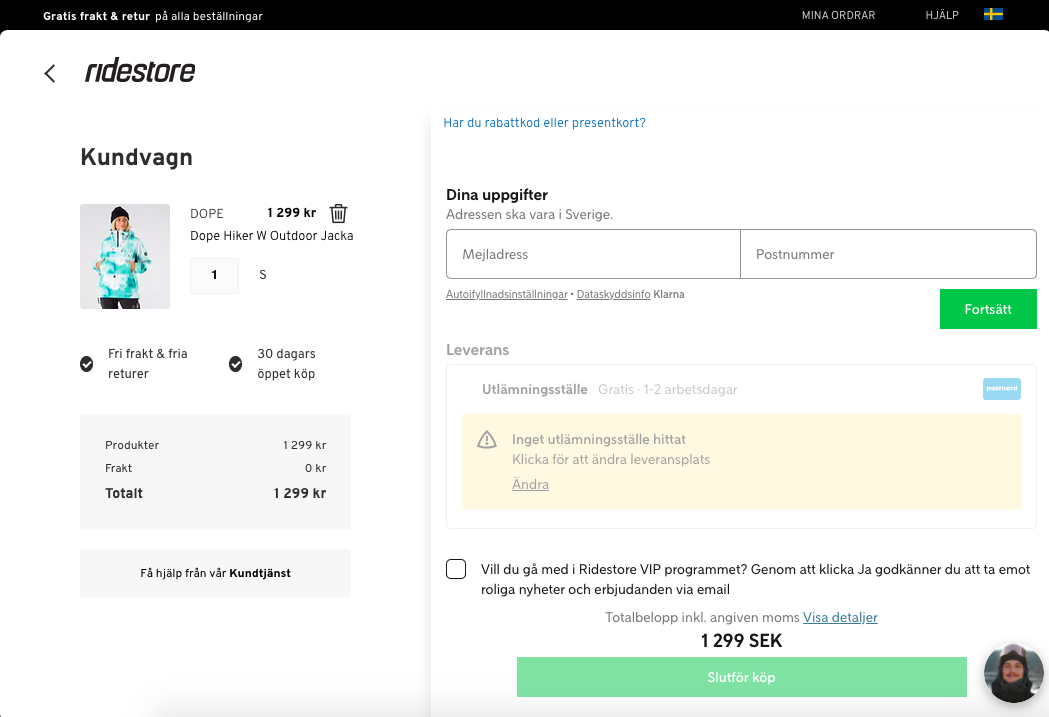
Task: Click the Totalt 1 299 kr amount
Action: point(300,494)
